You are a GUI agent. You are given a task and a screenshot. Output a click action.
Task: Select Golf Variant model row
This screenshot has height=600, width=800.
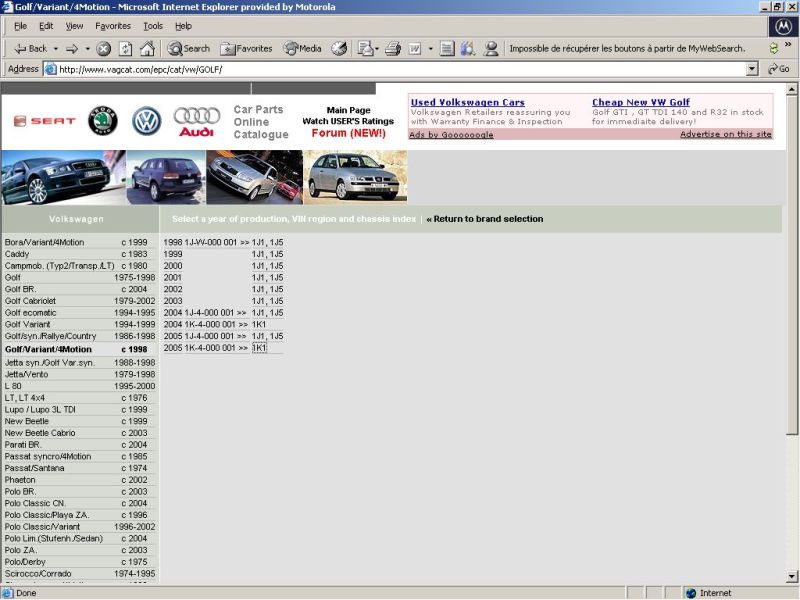(80, 324)
